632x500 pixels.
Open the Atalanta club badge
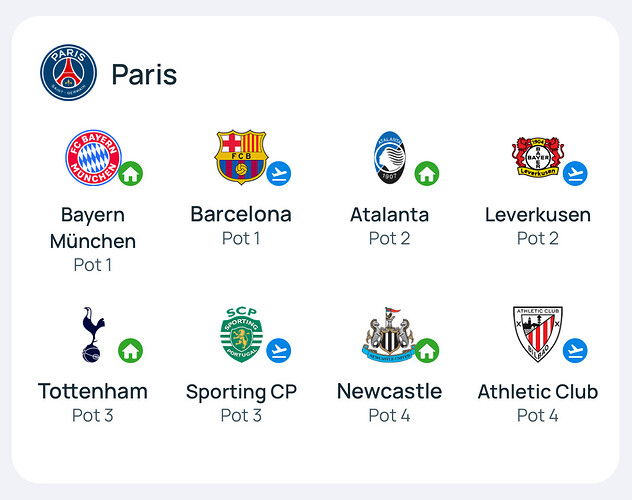click(389, 158)
